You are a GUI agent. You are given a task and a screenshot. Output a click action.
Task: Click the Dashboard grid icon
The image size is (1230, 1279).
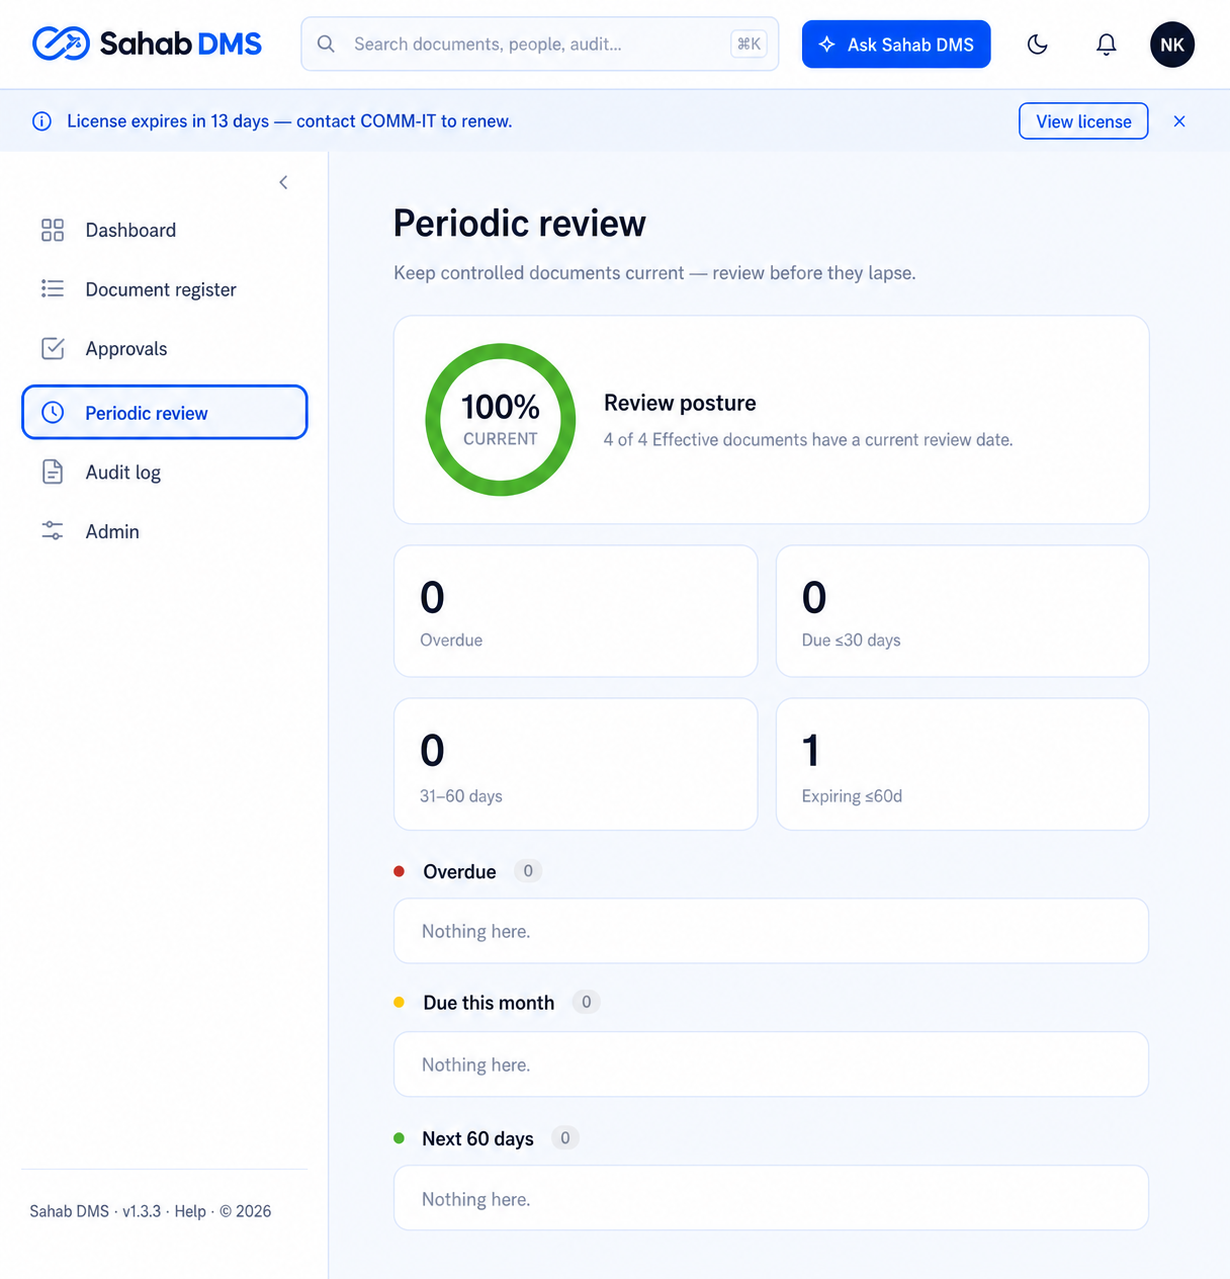click(x=52, y=230)
